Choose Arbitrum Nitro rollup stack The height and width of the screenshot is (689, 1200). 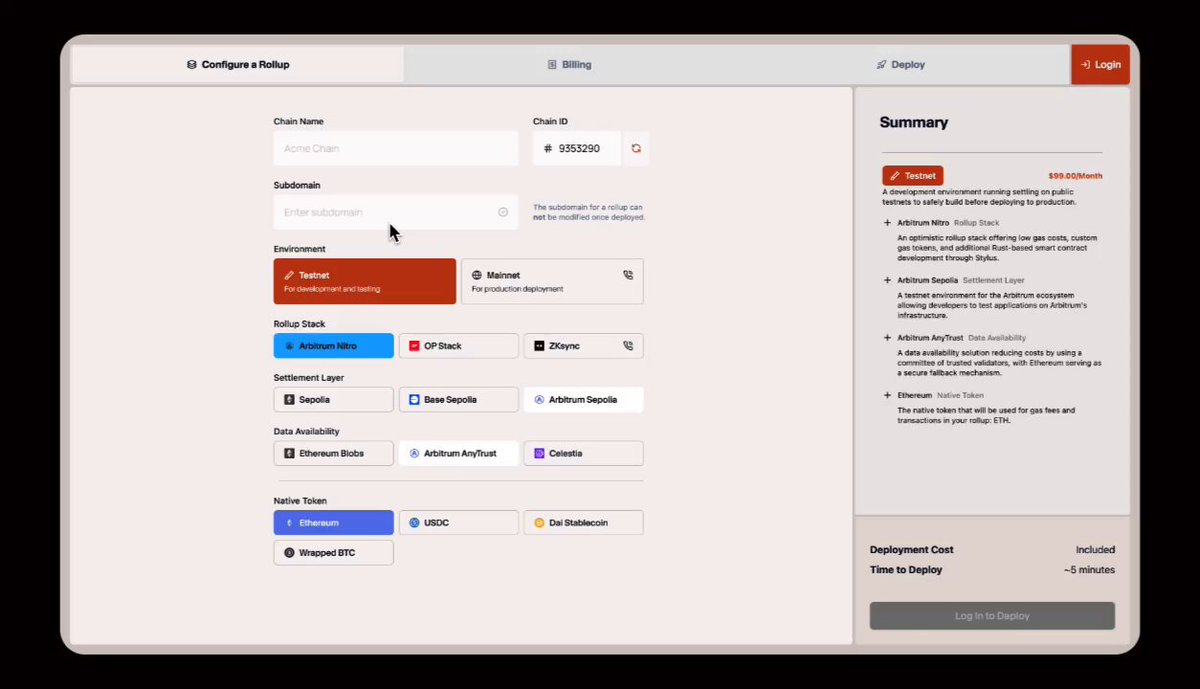click(x=333, y=346)
